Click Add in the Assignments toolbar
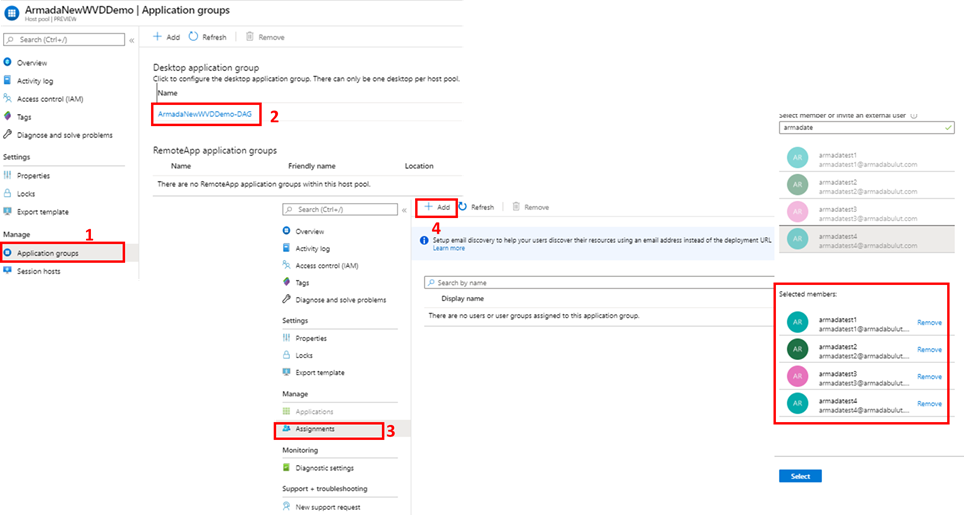This screenshot has width=964, height=515. [437, 208]
